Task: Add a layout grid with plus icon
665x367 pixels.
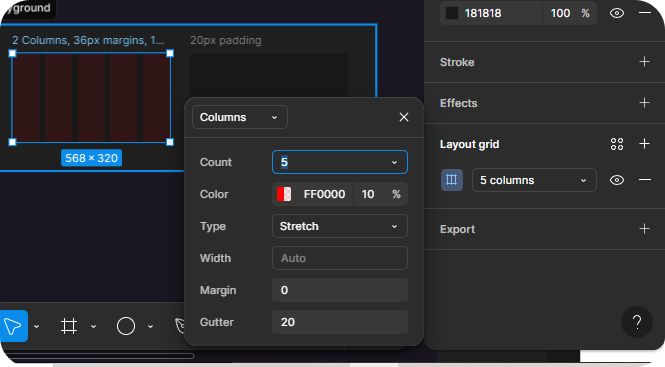Action: (644, 144)
